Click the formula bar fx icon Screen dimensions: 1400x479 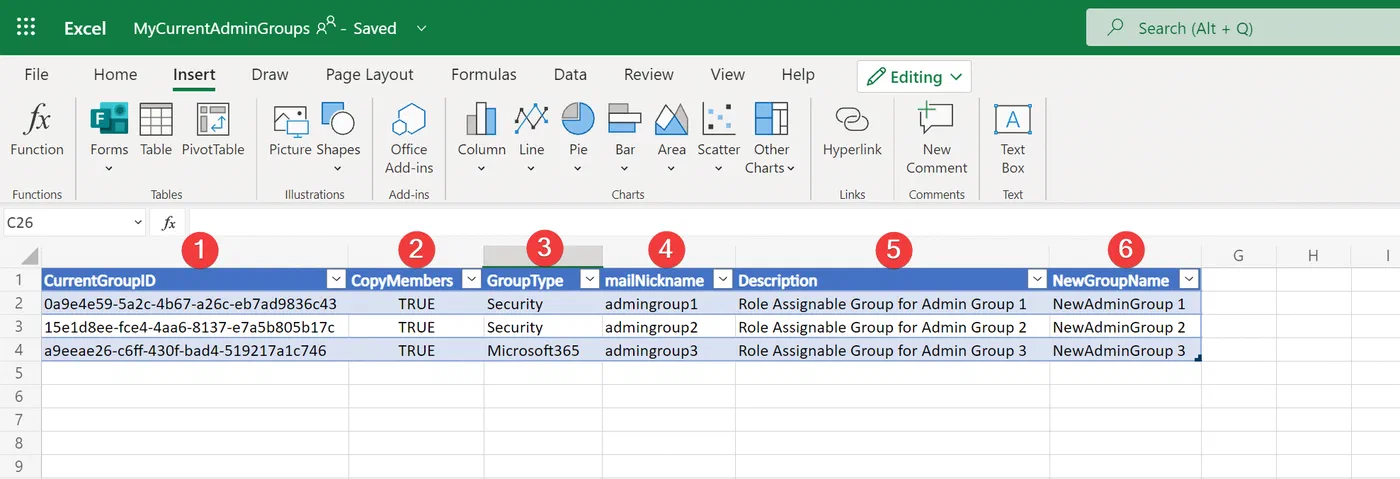point(170,223)
